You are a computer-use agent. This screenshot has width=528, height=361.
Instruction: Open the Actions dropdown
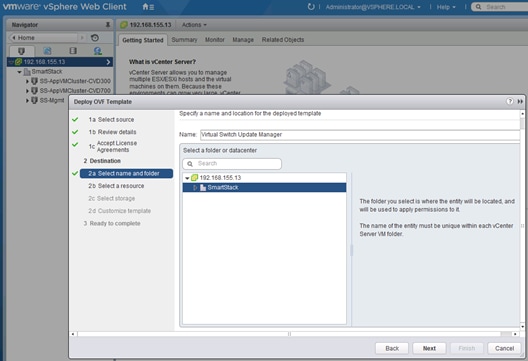coord(194,25)
